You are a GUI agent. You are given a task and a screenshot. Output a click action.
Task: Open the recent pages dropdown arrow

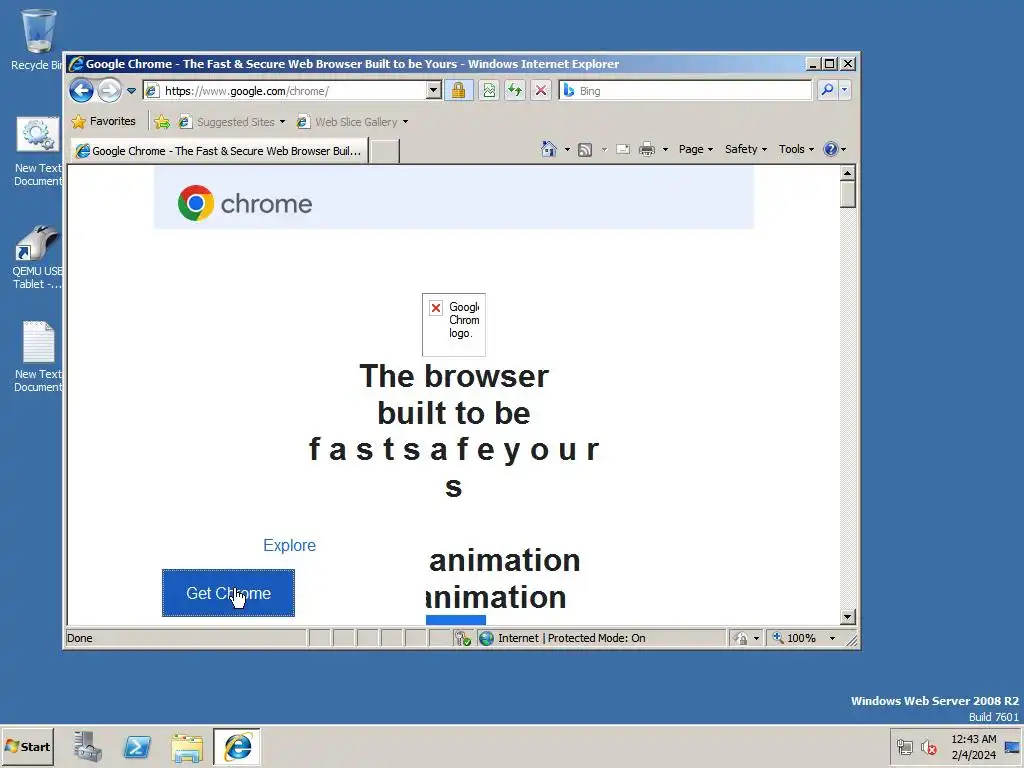131,91
